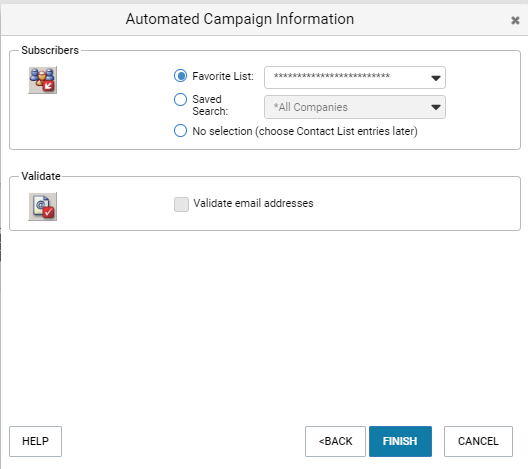Image resolution: width=528 pixels, height=469 pixels.
Task: Expand the Favorite List dropdown arrow
Action: click(436, 78)
